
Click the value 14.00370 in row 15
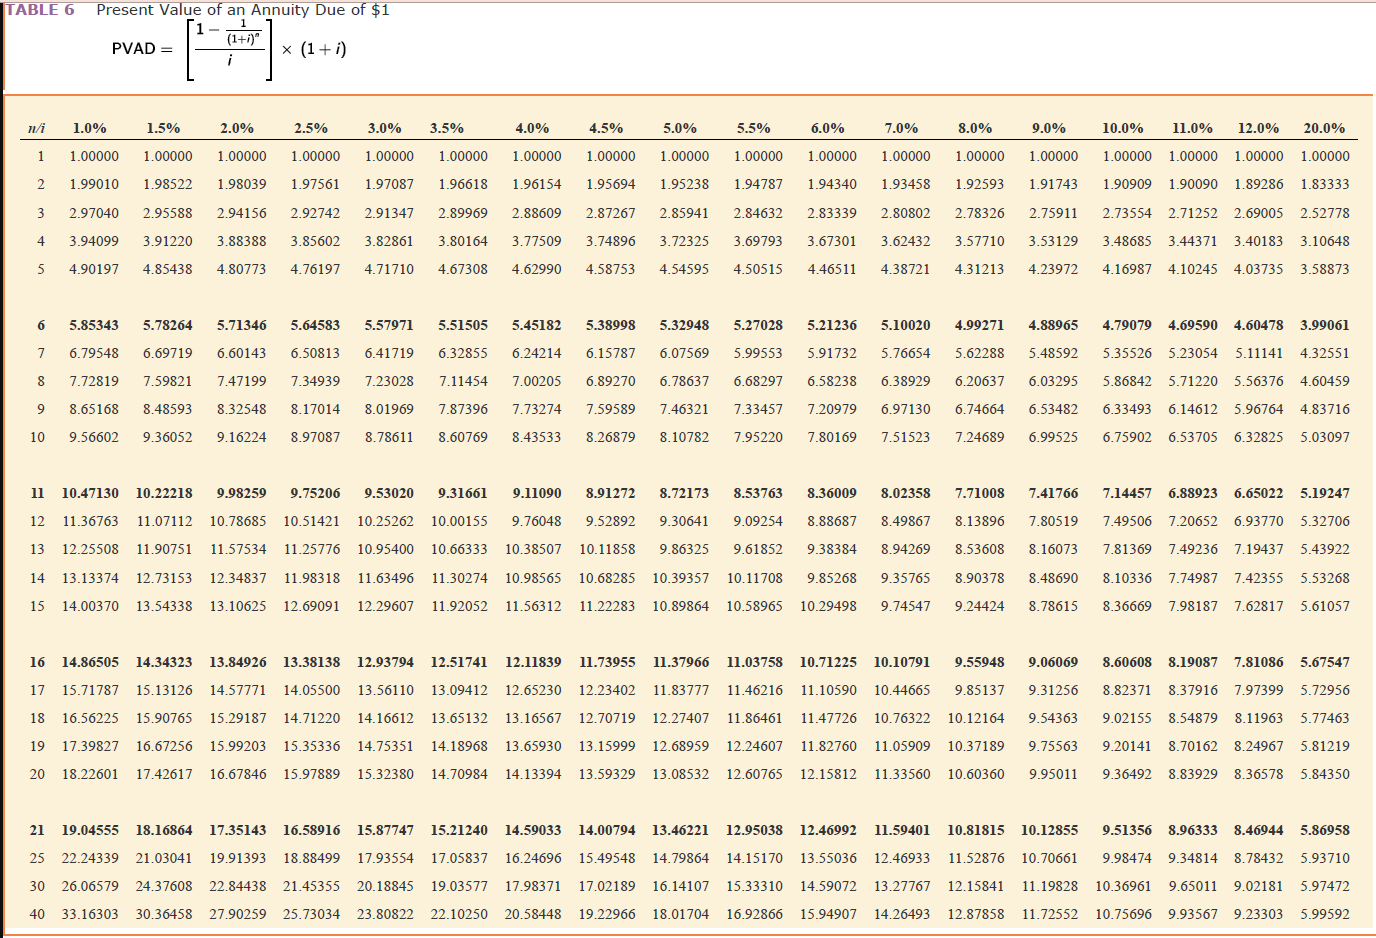click(90, 606)
